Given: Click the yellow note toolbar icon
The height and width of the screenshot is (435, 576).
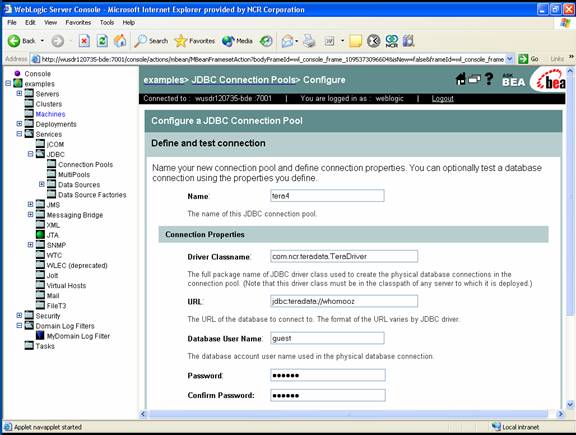Looking at the screenshot, I should (x=355, y=41).
